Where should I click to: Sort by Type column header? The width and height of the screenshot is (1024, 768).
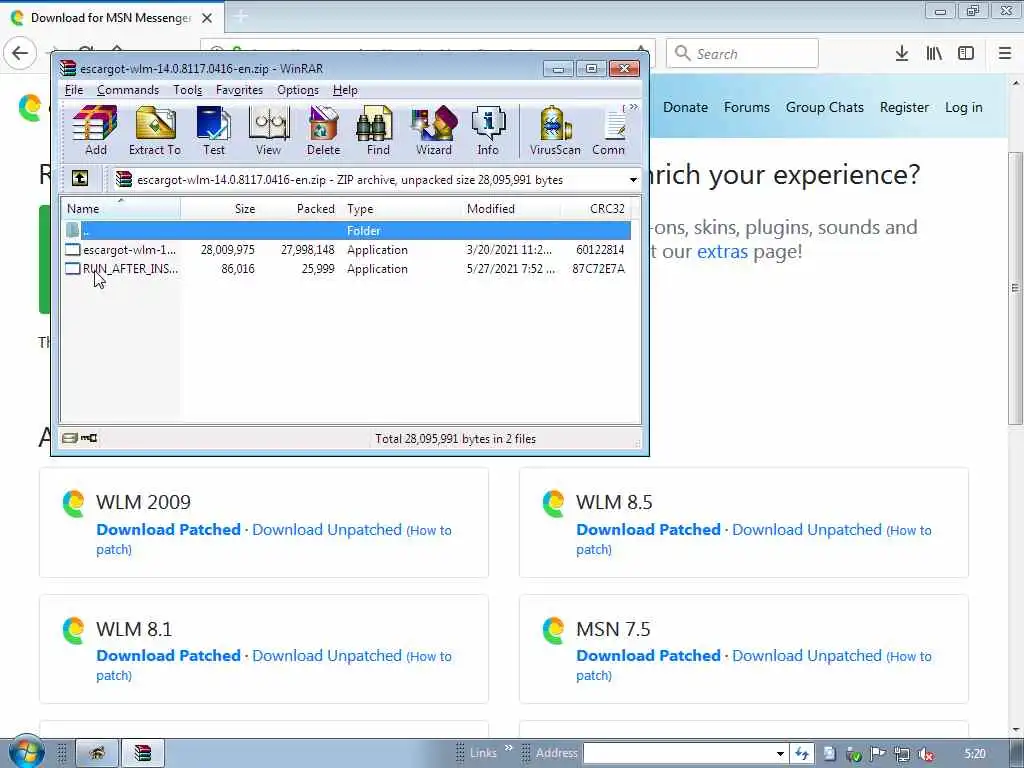coord(402,208)
